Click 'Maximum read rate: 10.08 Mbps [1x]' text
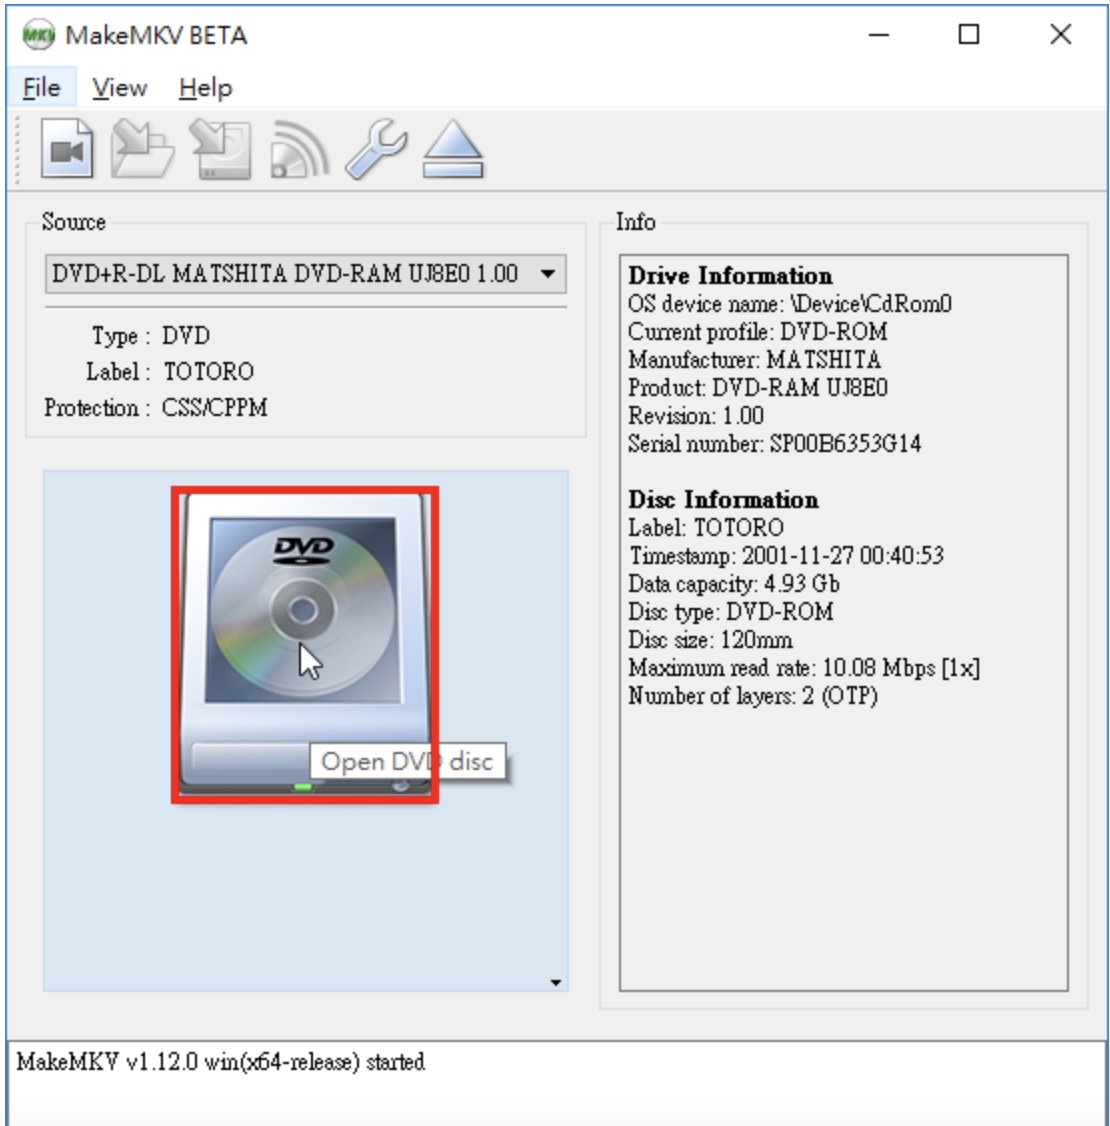1110x1126 pixels. (803, 668)
